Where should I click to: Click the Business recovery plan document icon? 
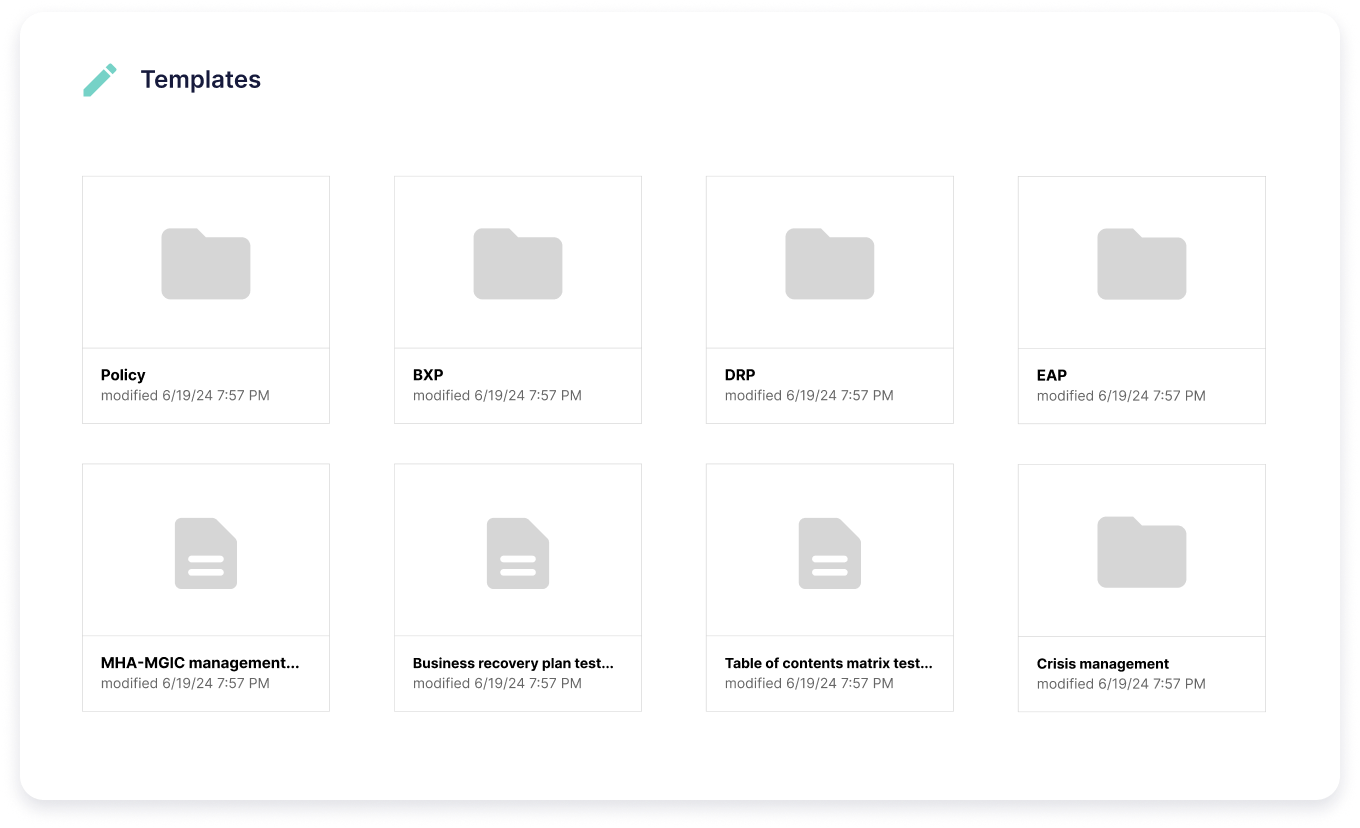tap(518, 552)
